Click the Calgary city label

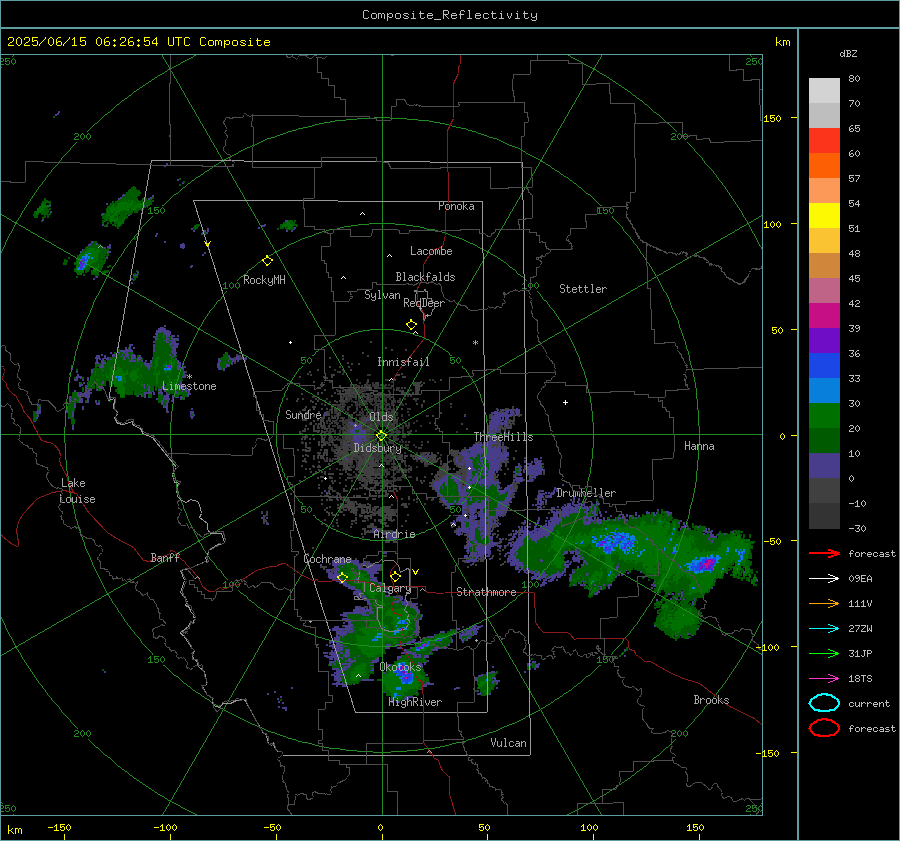pos(390,588)
